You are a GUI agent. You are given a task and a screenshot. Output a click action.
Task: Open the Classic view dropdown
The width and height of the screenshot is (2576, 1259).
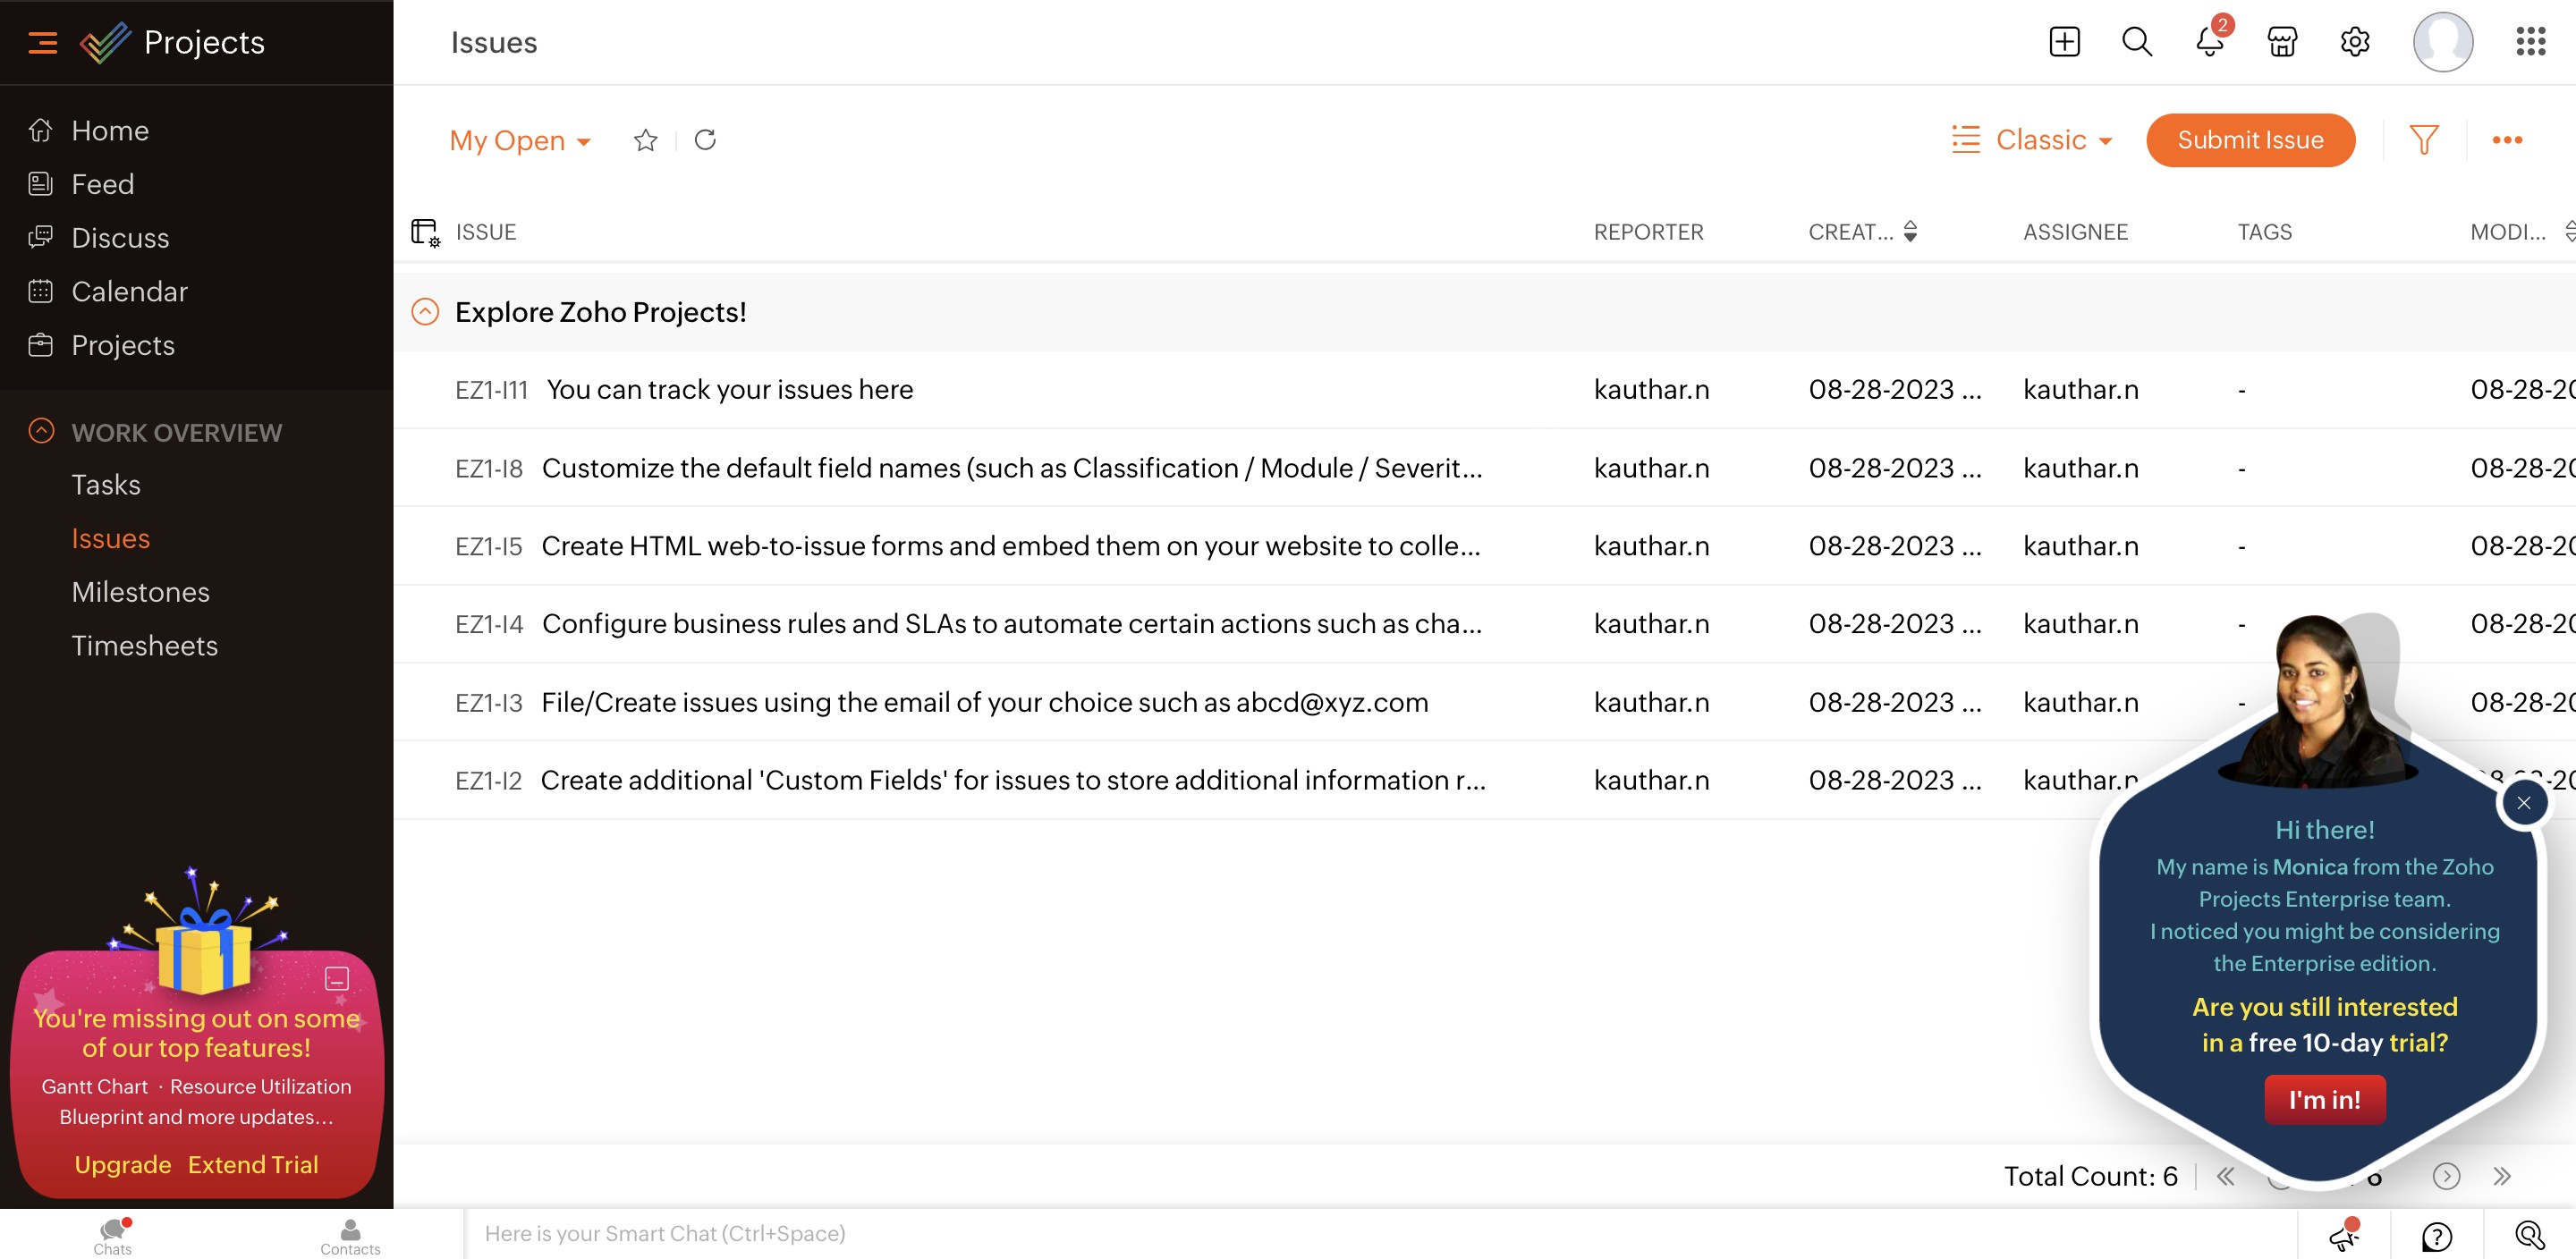[2032, 140]
